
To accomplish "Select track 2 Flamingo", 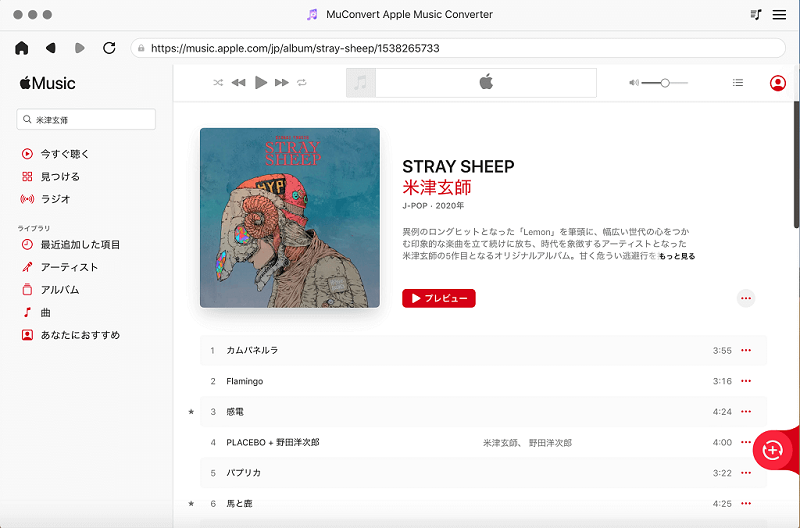I will pos(483,381).
